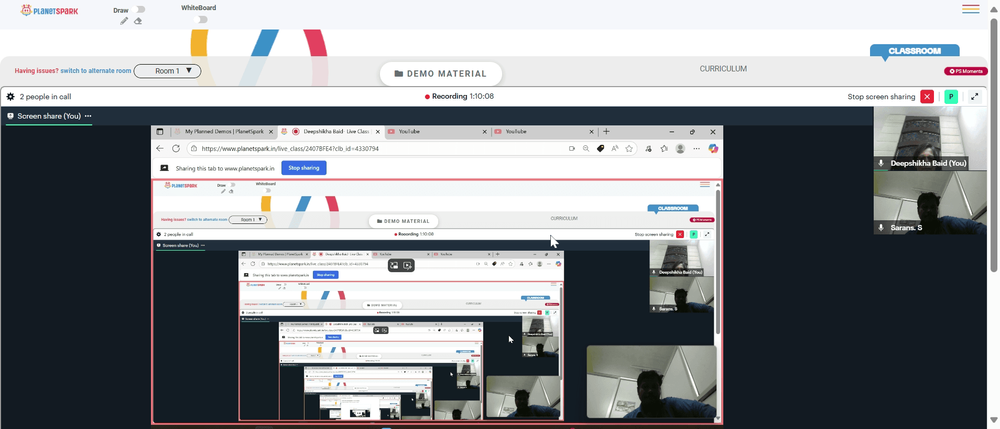1000x429 pixels.
Task: Click the green P button in call bar
Action: 951,97
